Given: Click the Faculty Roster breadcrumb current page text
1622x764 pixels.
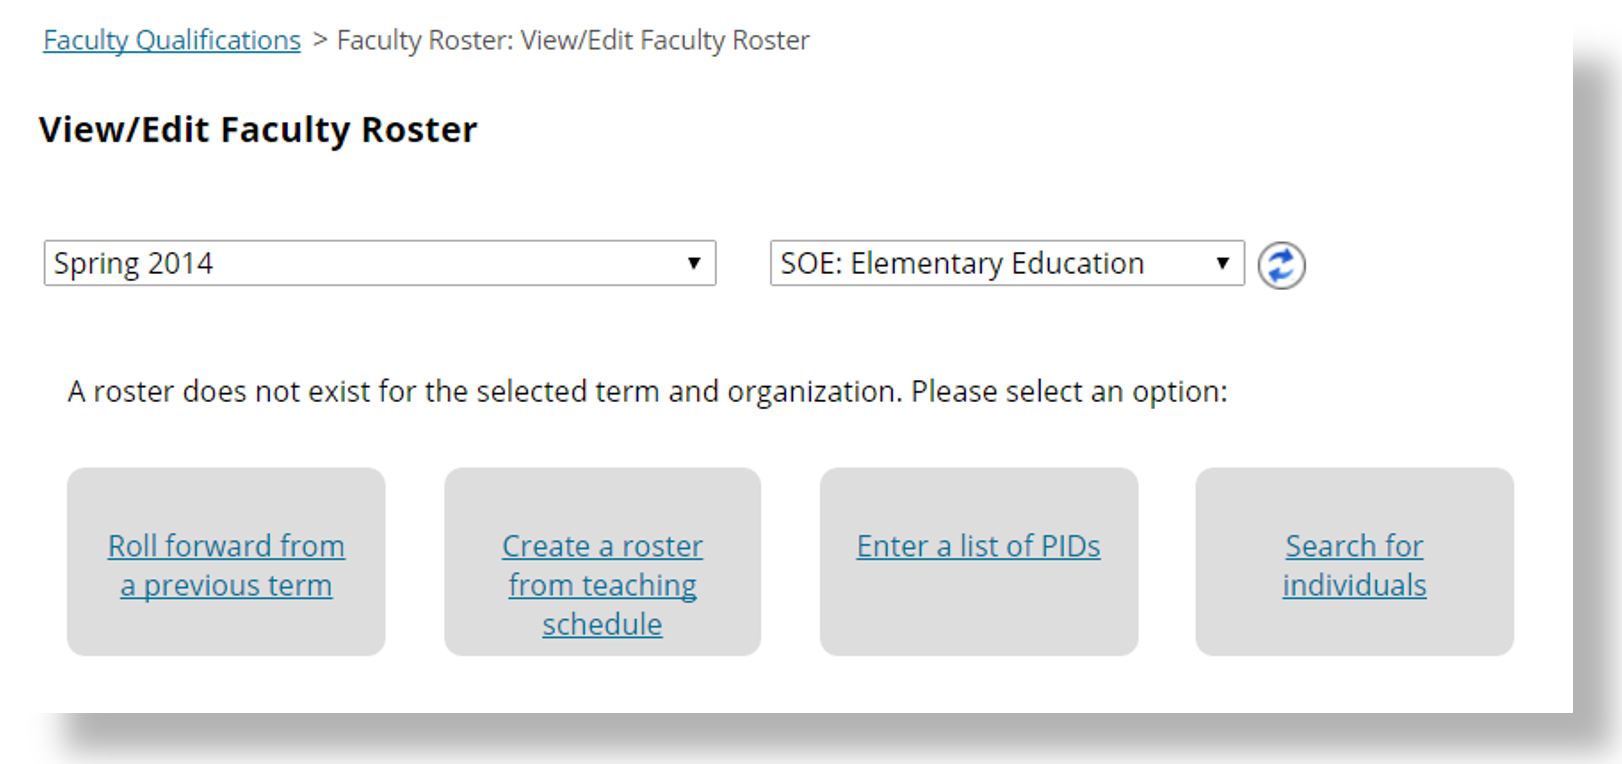Looking at the screenshot, I should (573, 40).
